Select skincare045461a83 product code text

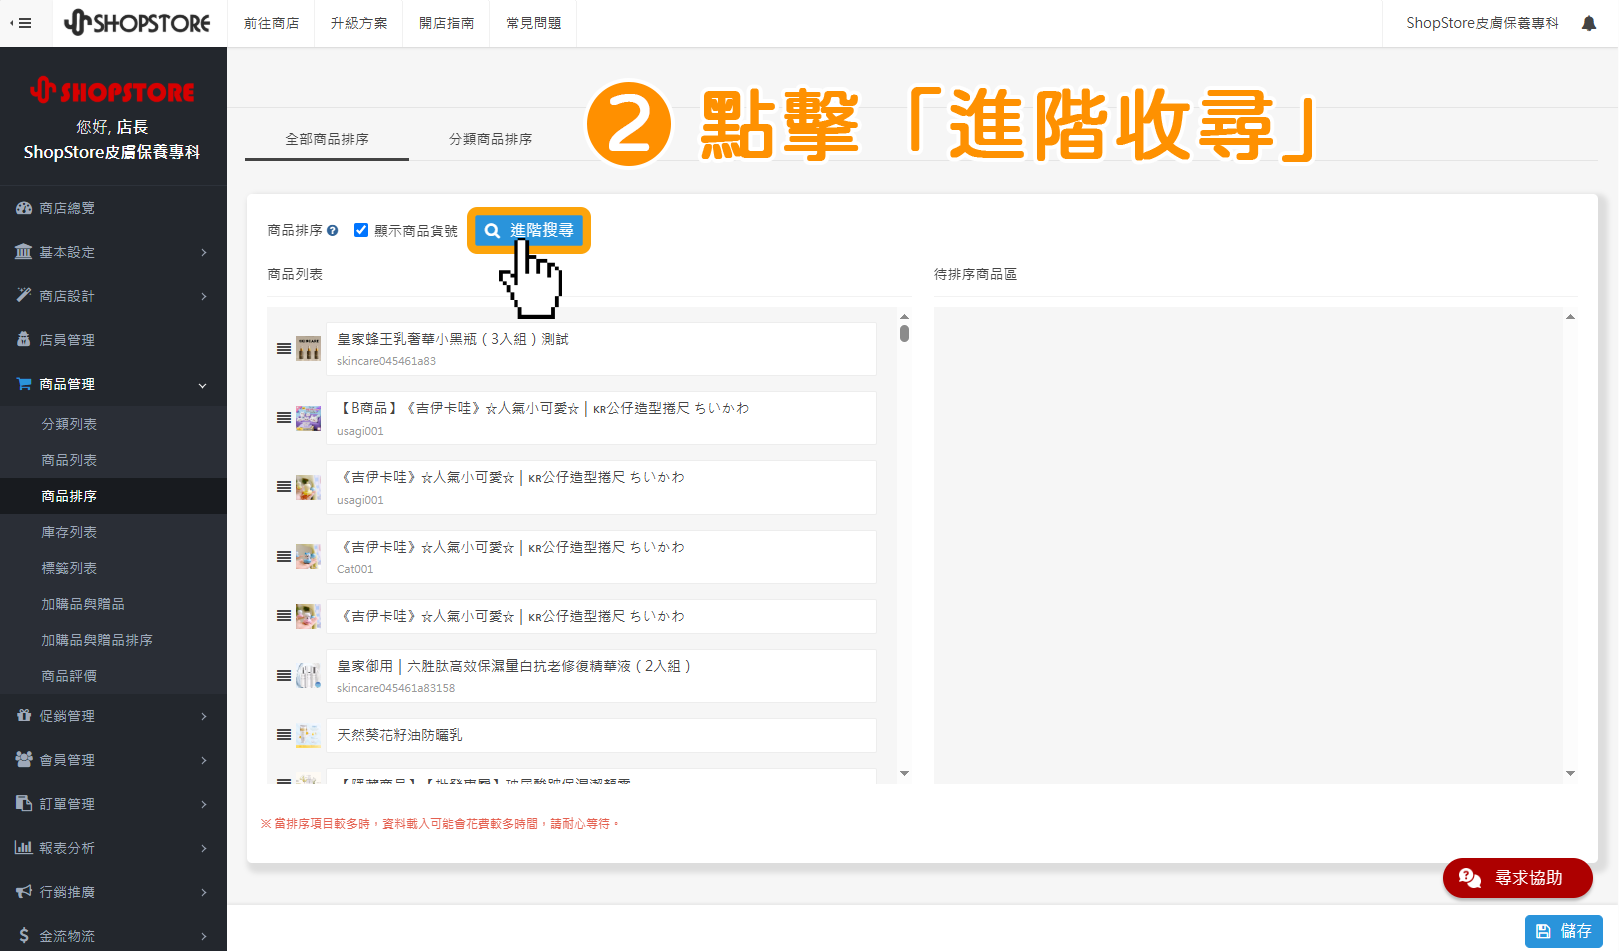coord(386,361)
